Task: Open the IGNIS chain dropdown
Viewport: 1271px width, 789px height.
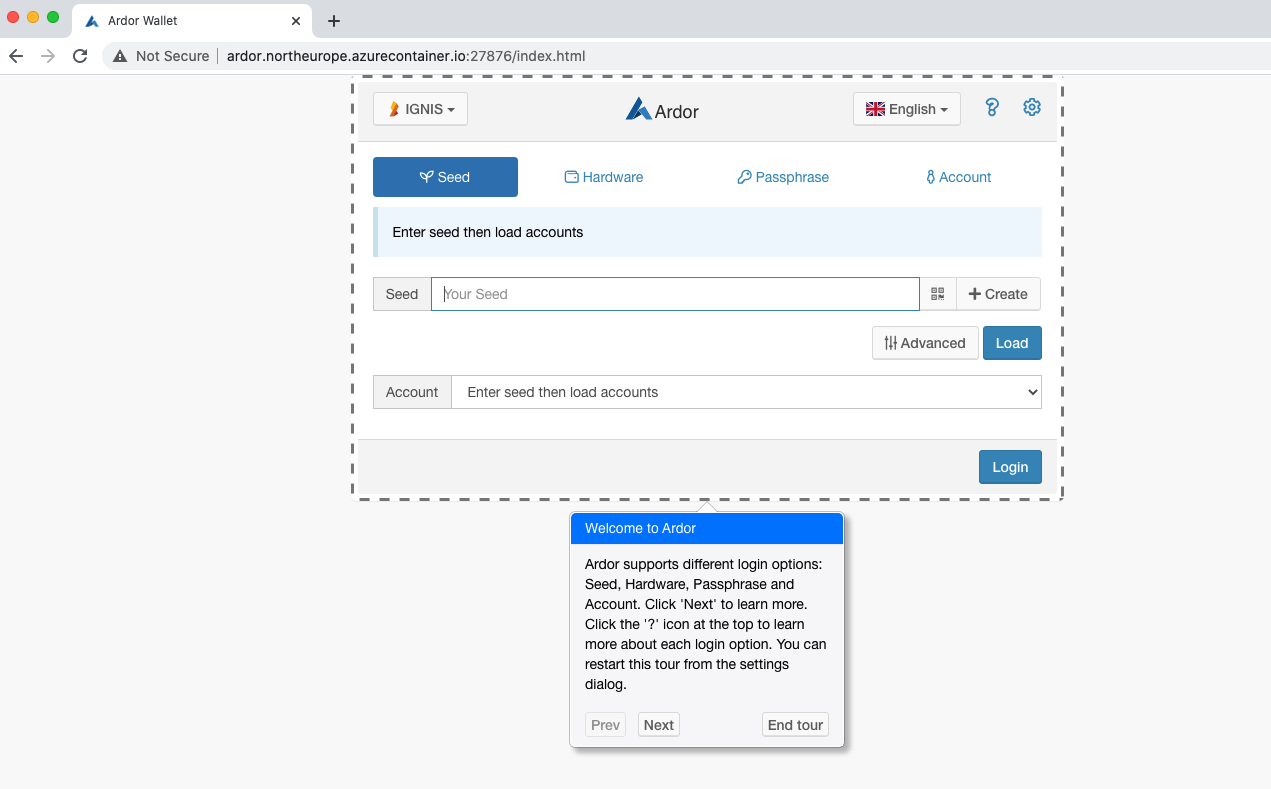Action: point(420,108)
